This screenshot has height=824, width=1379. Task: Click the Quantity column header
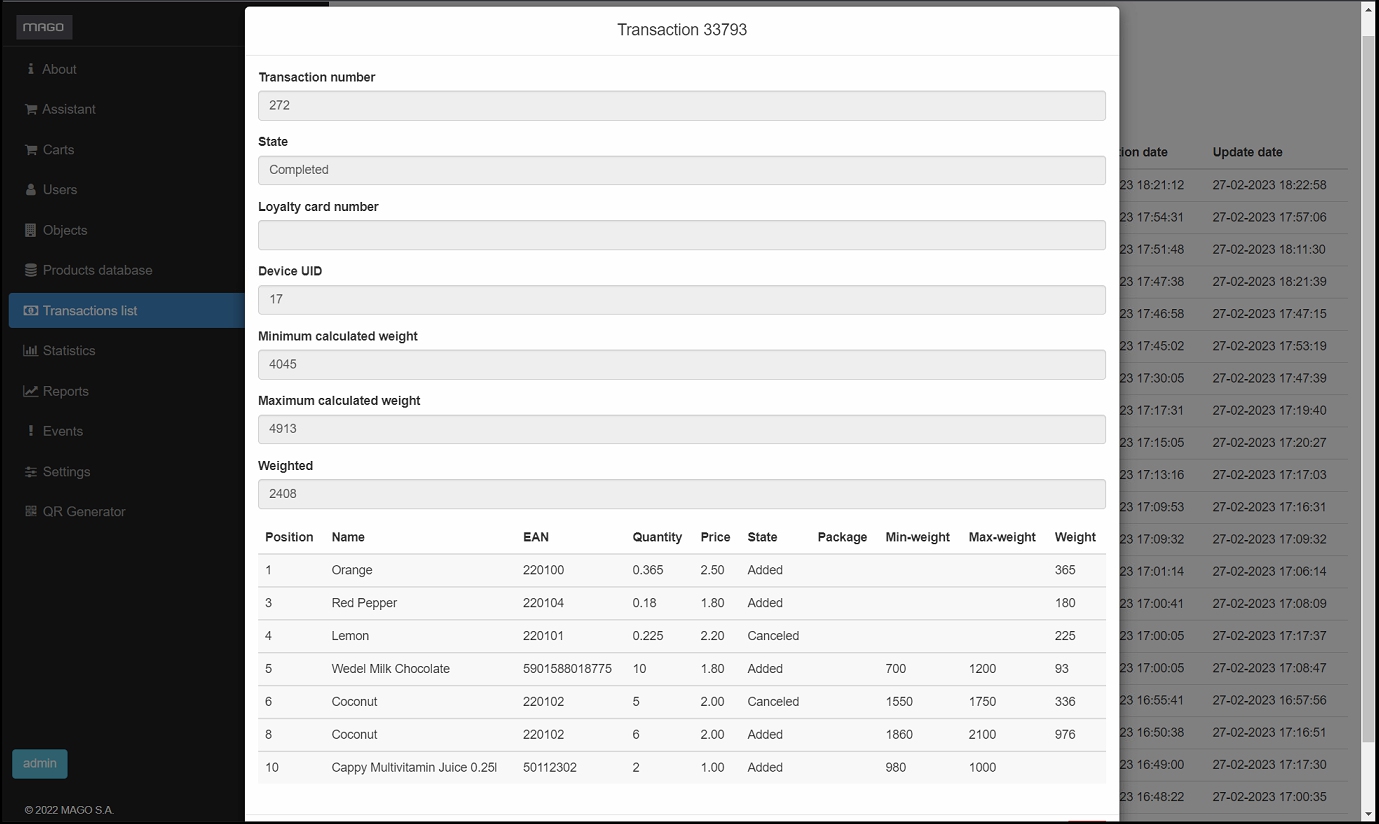pos(657,537)
